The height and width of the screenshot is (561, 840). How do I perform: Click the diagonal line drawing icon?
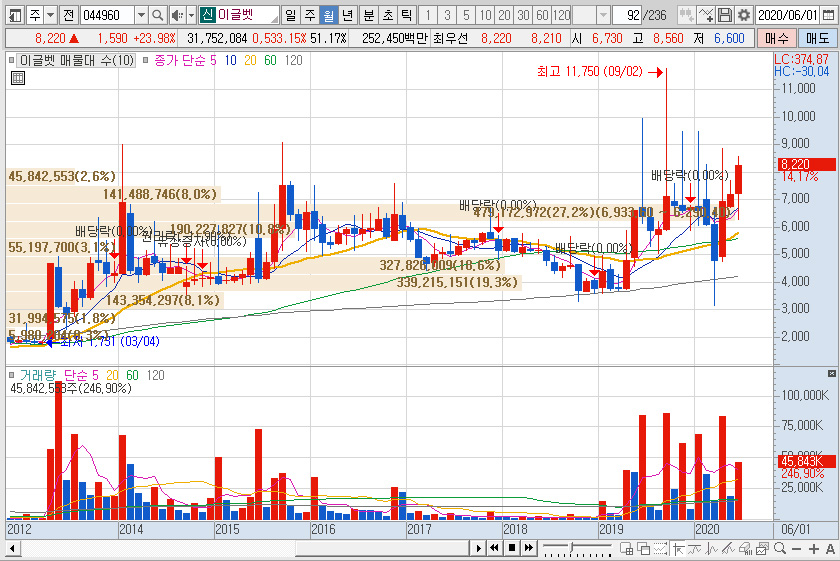[x=729, y=548]
